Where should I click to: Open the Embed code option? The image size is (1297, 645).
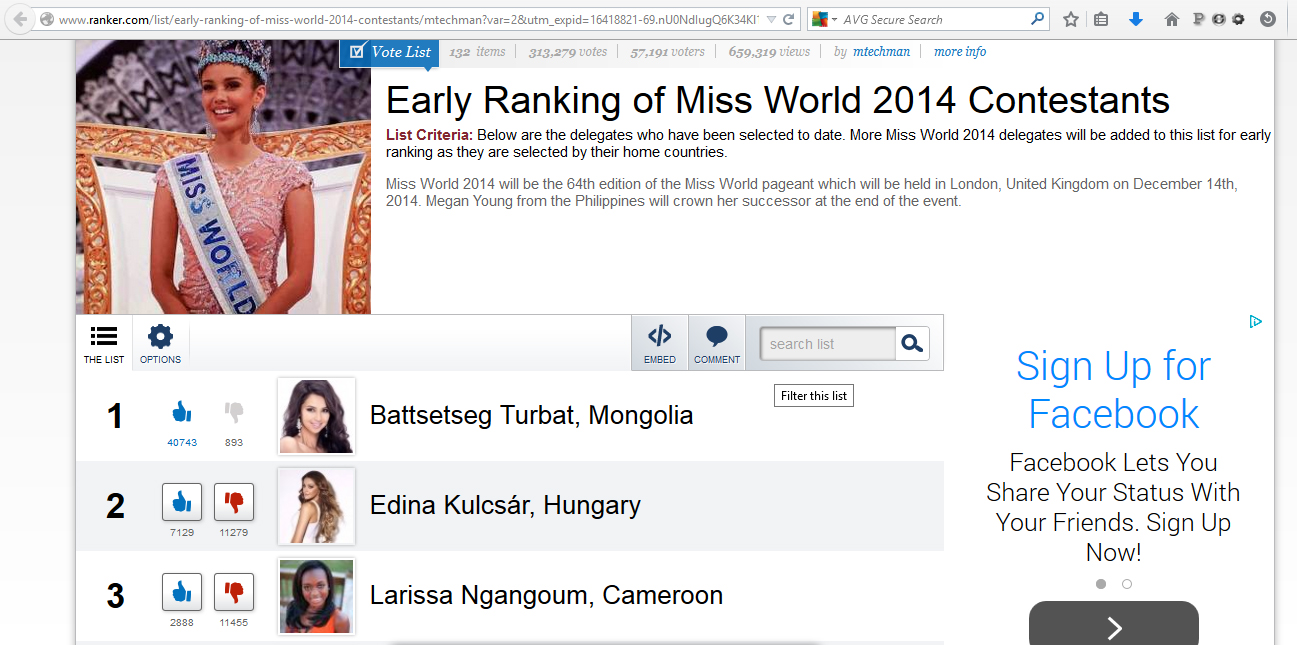point(659,343)
